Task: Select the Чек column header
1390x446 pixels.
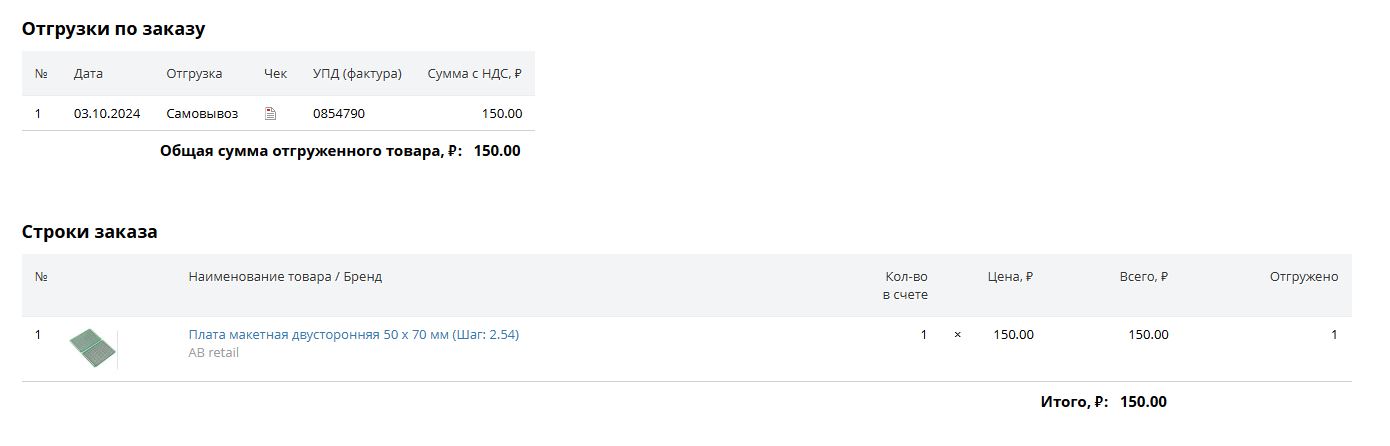Action: tap(275, 74)
